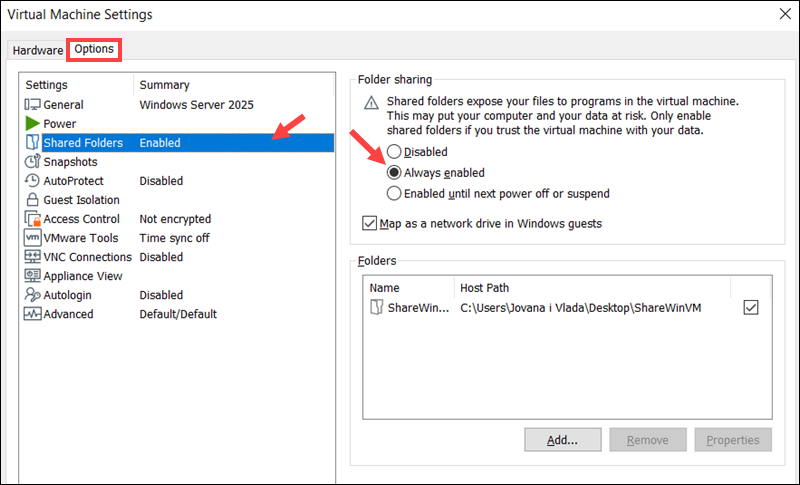Select the Disabled folder sharing option
800x485 pixels.
click(x=394, y=152)
